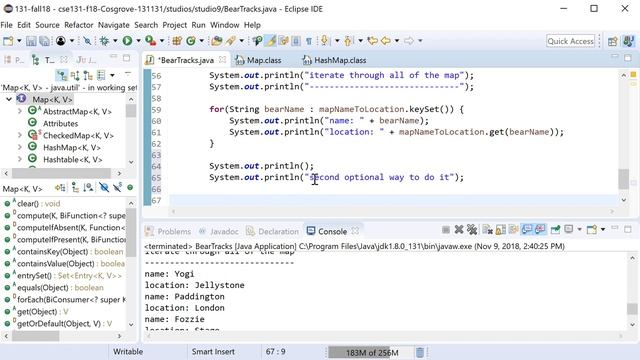The image size is (640, 360).
Task: Click the New Java Class icon
Action: click(191, 41)
